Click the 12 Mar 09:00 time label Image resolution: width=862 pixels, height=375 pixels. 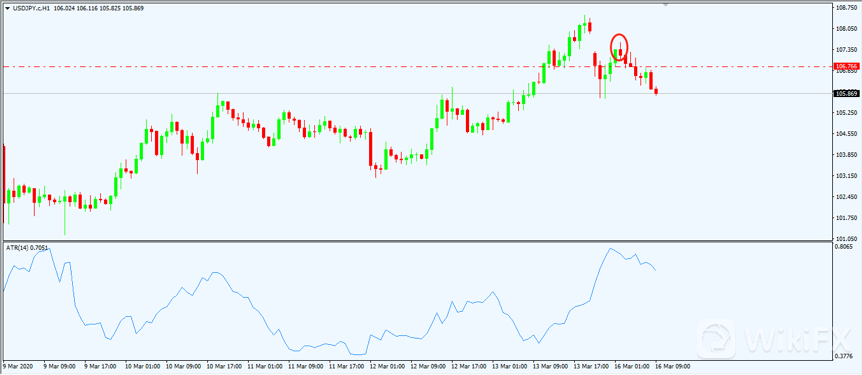427,365
